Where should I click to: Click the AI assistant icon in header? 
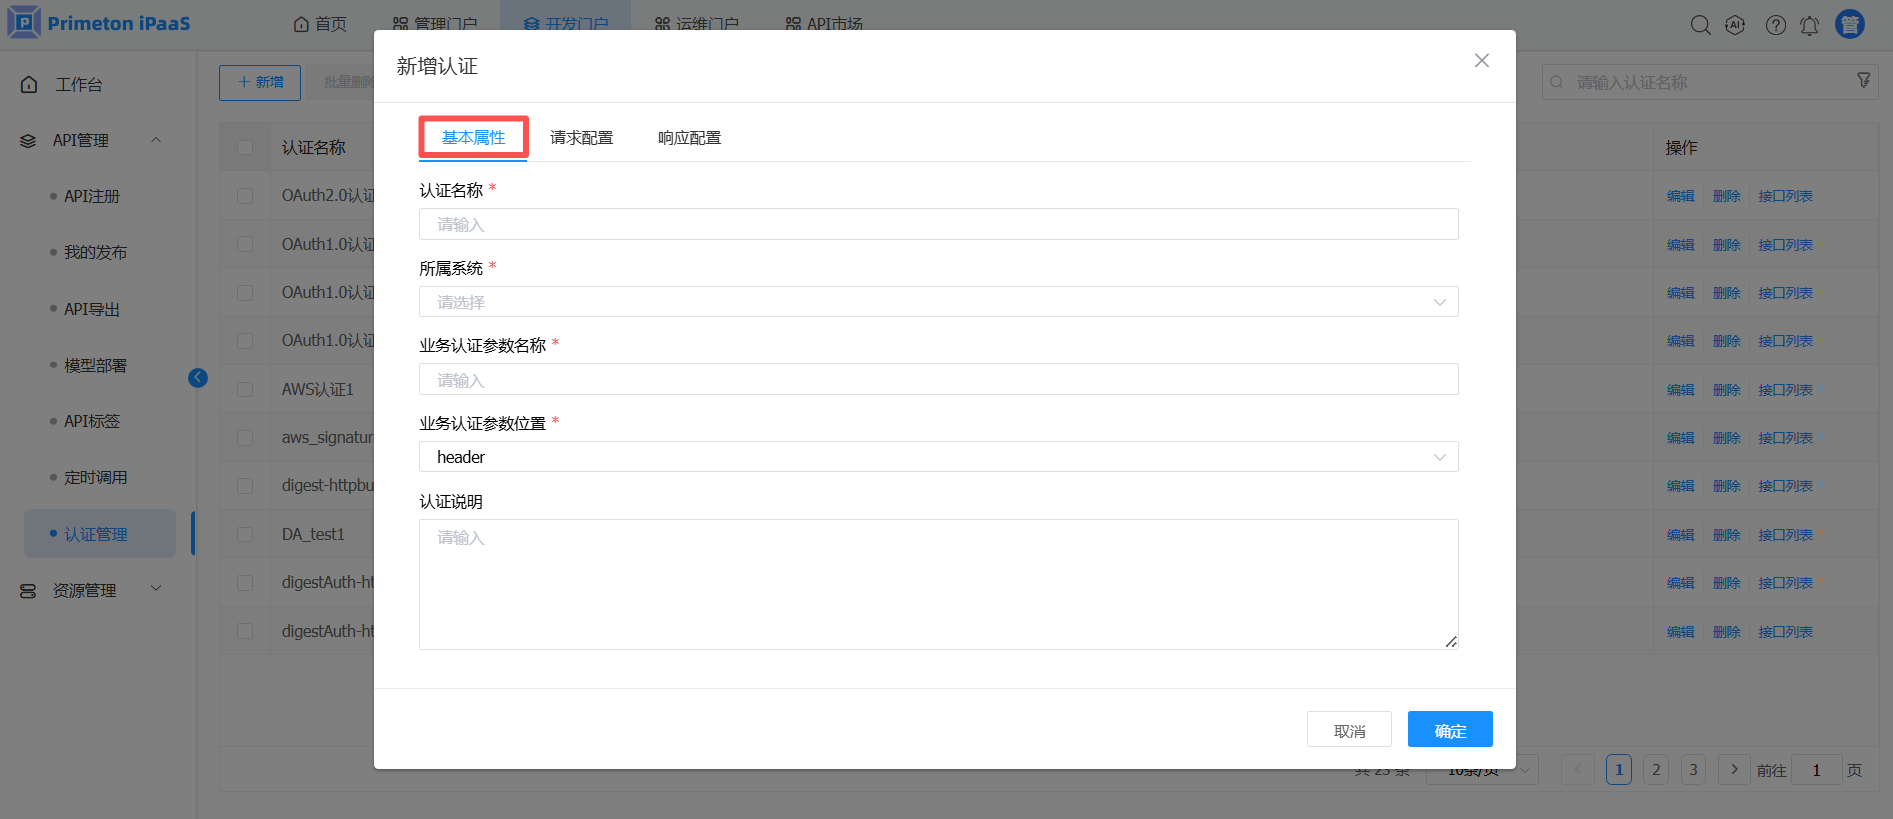click(x=1735, y=25)
